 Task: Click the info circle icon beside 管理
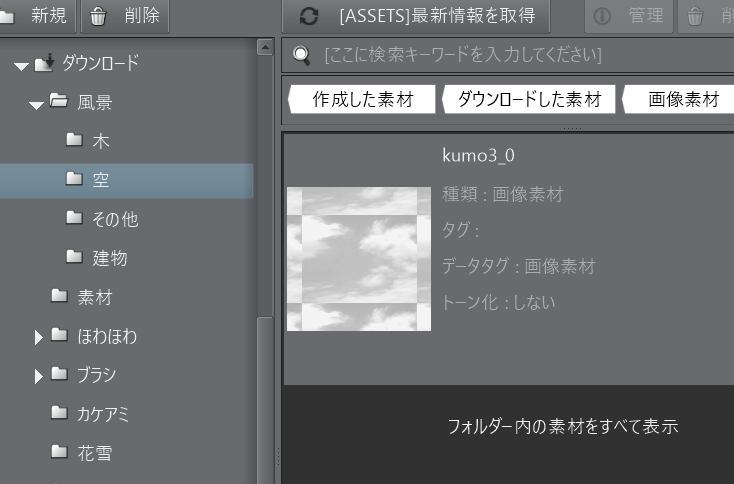602,16
